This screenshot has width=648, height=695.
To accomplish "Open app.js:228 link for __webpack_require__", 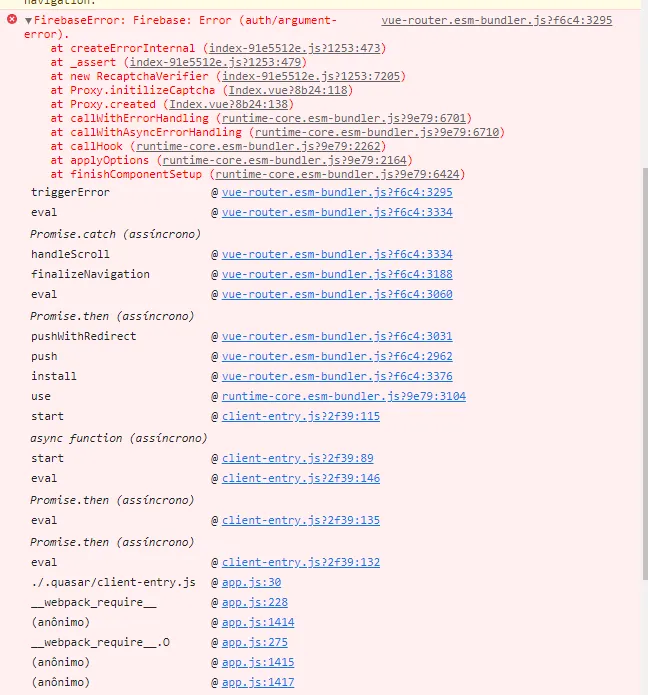I will 254,602.
